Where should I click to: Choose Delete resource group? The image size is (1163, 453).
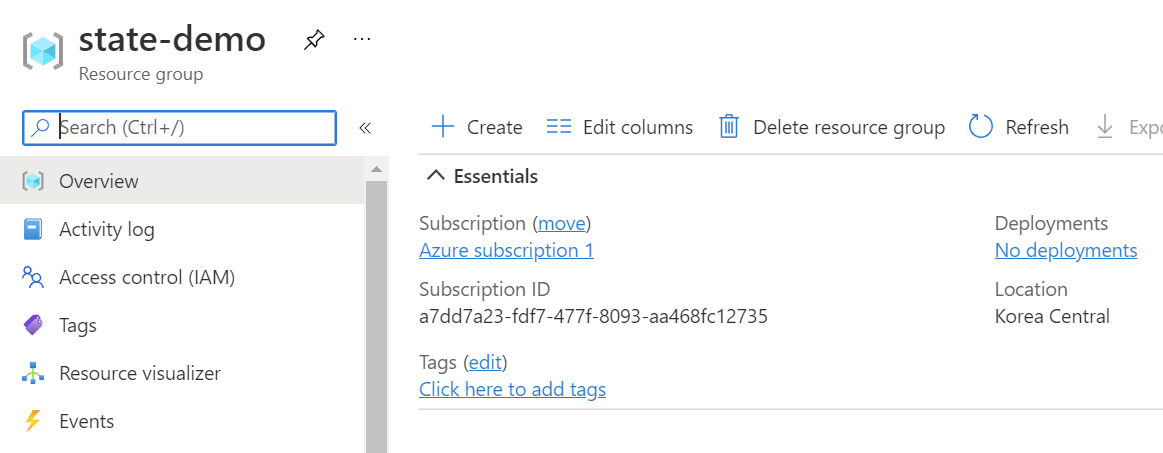[x=831, y=127]
